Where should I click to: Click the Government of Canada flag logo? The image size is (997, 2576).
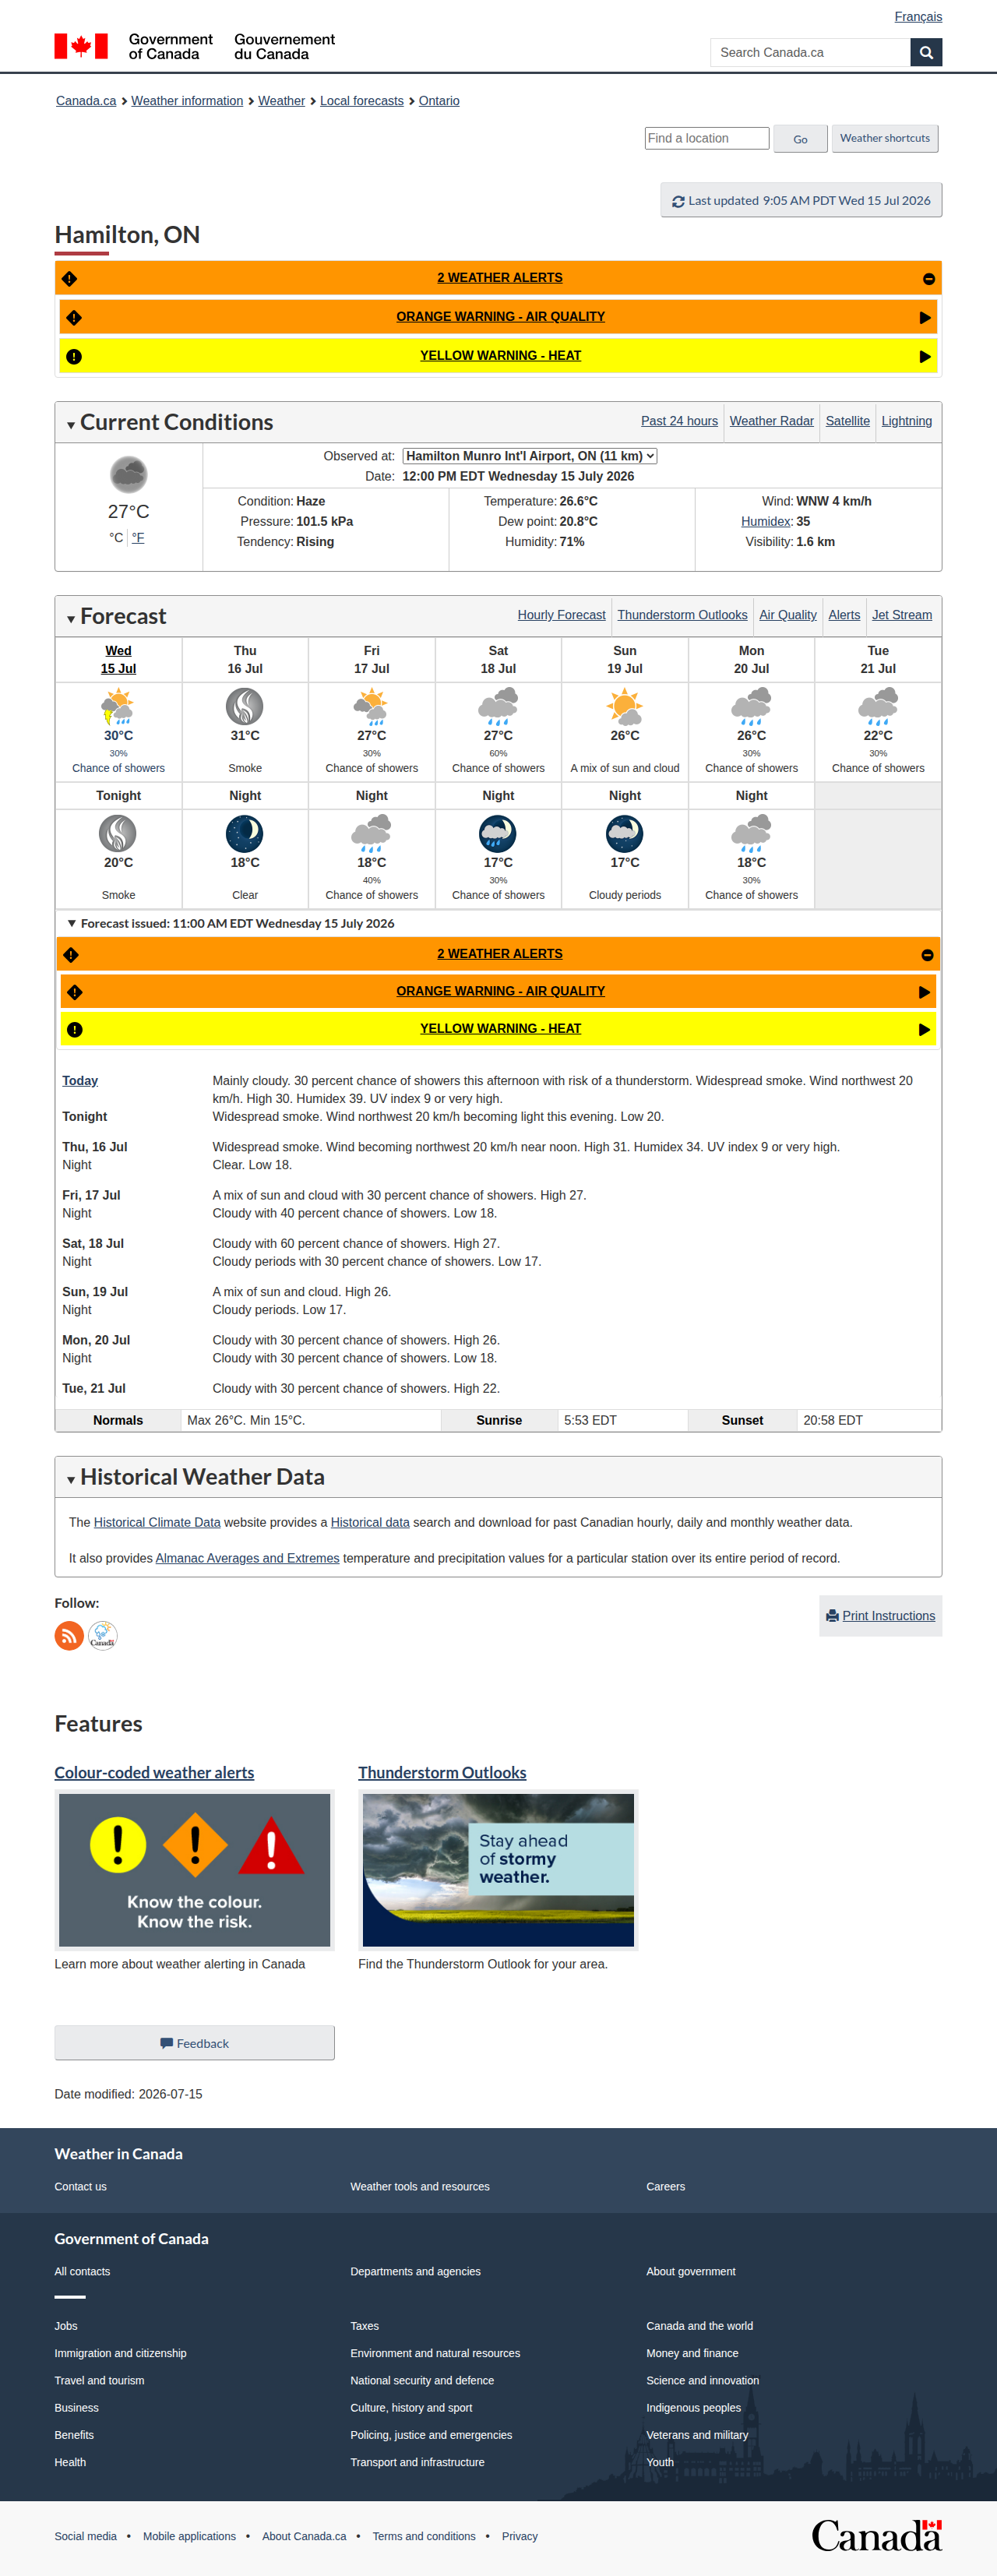(81, 46)
